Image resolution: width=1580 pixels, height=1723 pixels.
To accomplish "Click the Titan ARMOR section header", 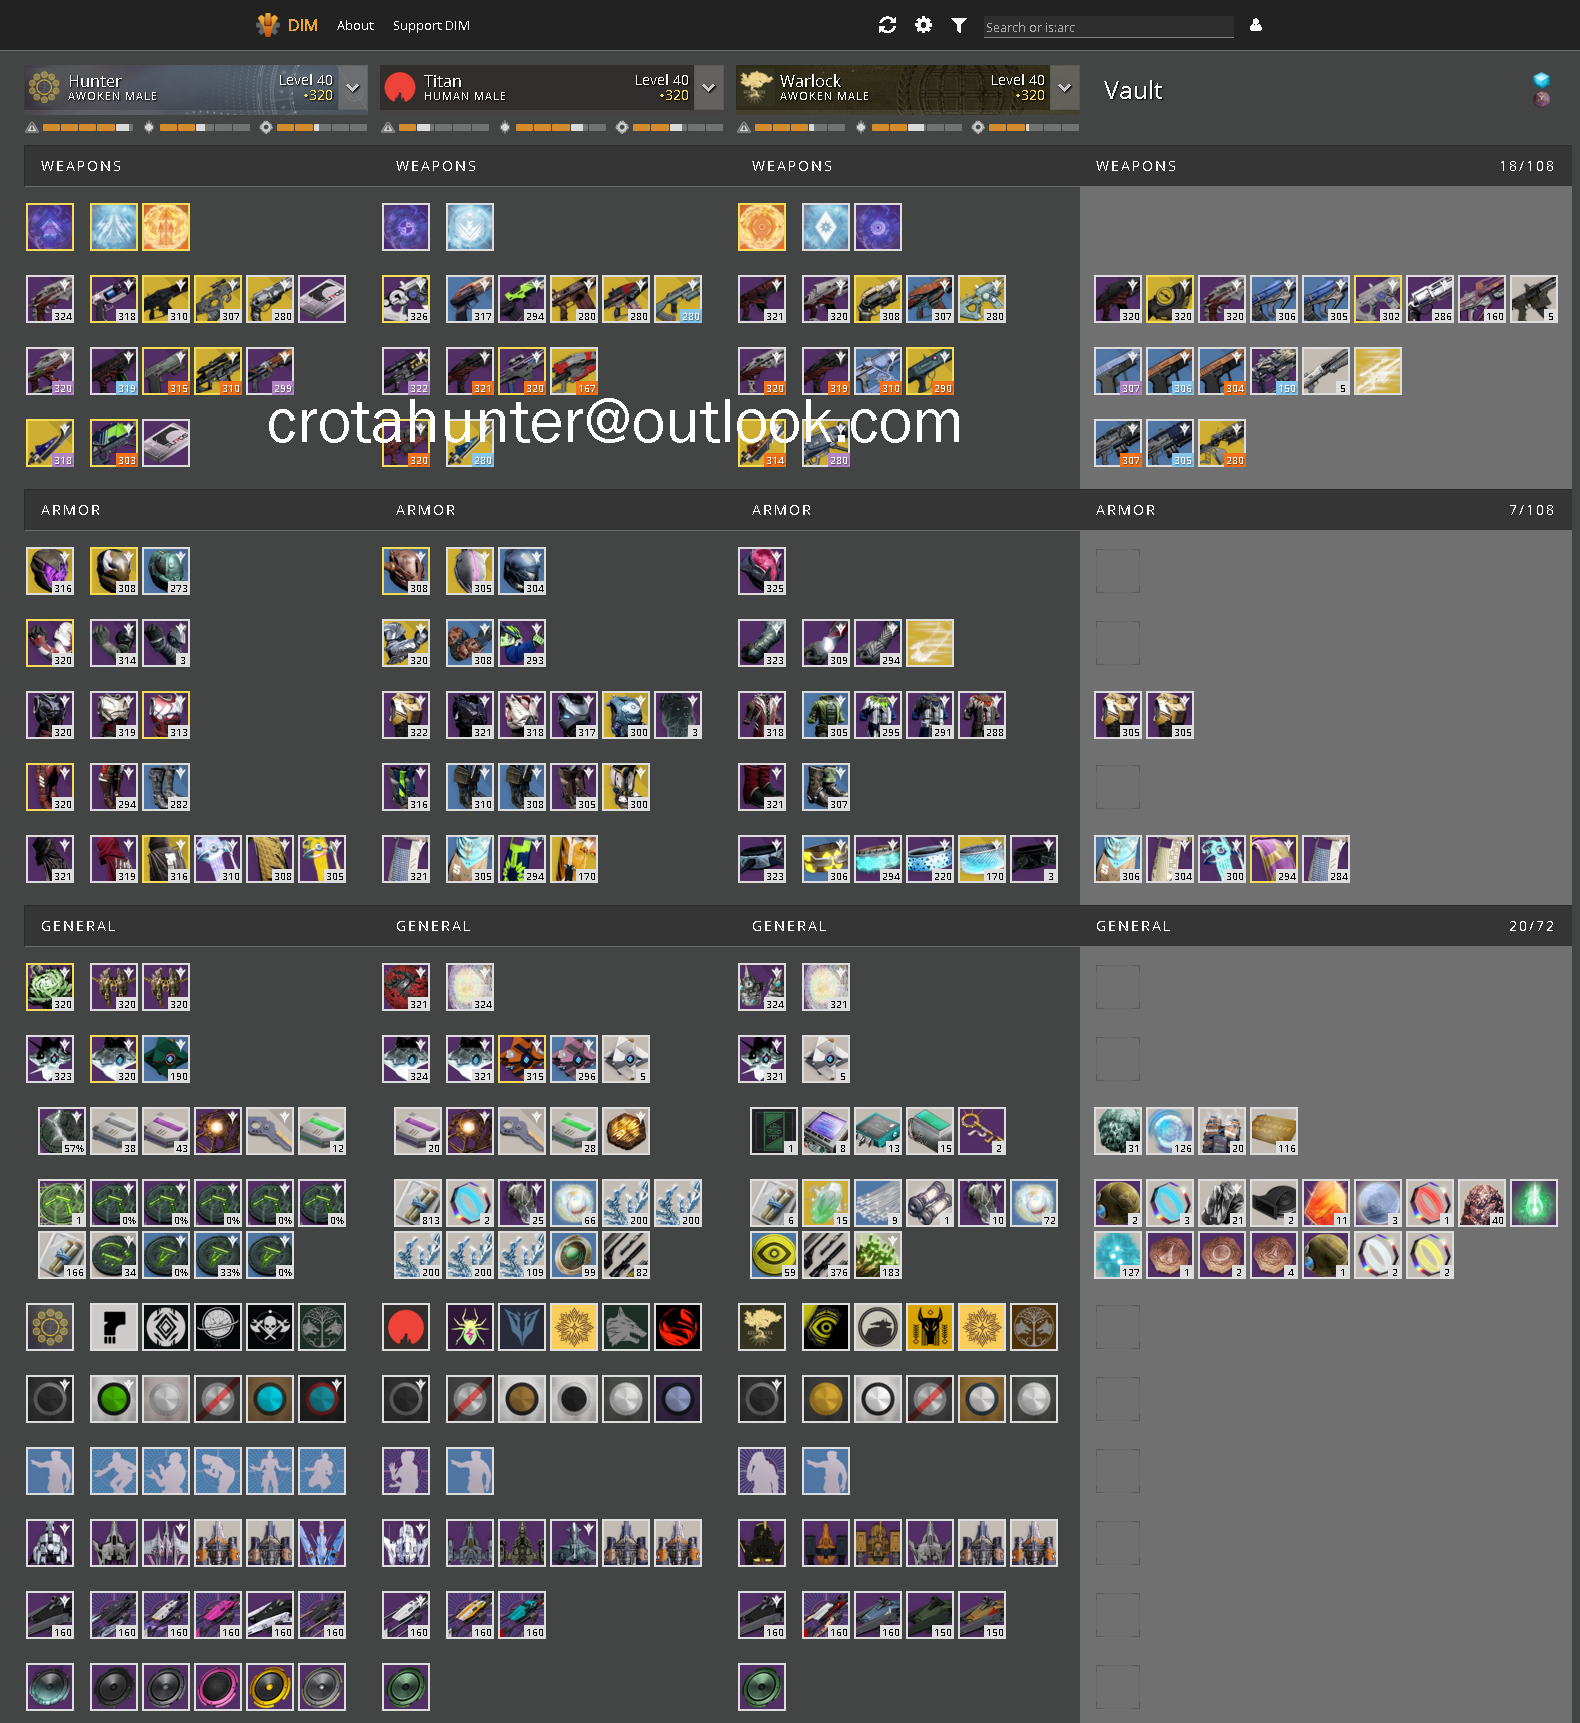I will [426, 510].
